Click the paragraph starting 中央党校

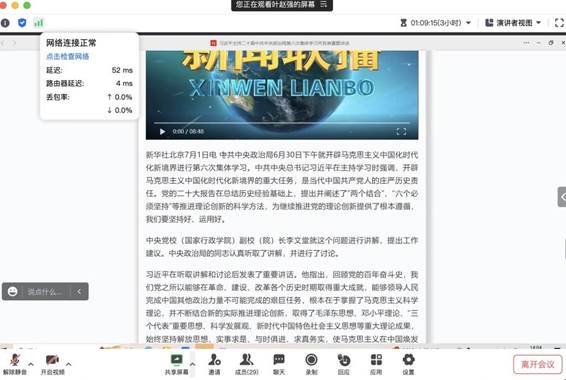point(282,246)
